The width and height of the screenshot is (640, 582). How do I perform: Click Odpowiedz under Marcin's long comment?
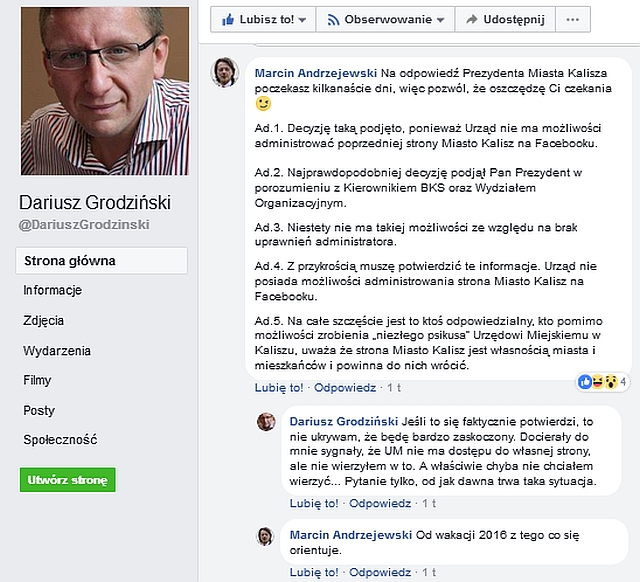coord(345,388)
